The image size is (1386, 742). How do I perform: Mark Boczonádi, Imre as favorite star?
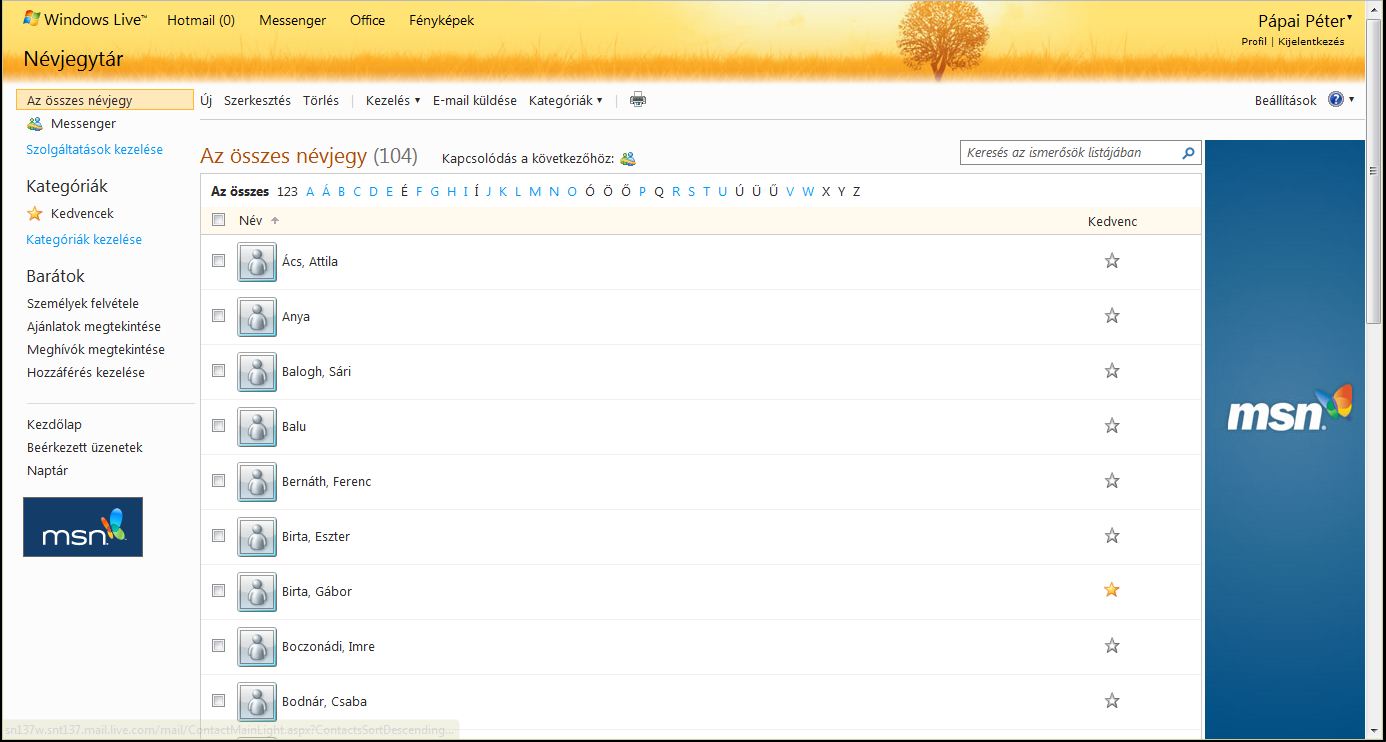[x=1112, y=646]
